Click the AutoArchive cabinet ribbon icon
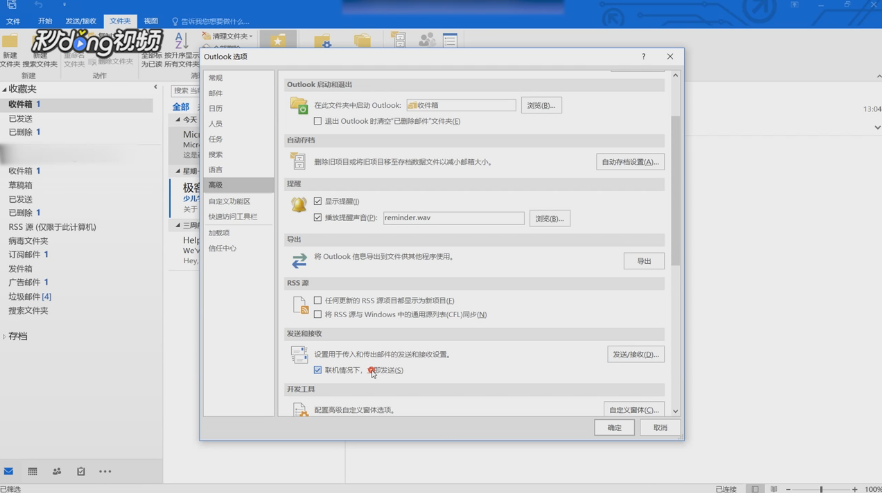The width and height of the screenshot is (882, 493). 398,40
